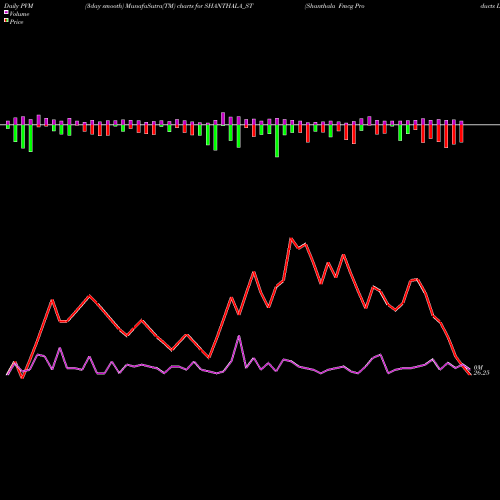Click the tallest spike of the purple volume line

pyautogui.click(x=239, y=336)
